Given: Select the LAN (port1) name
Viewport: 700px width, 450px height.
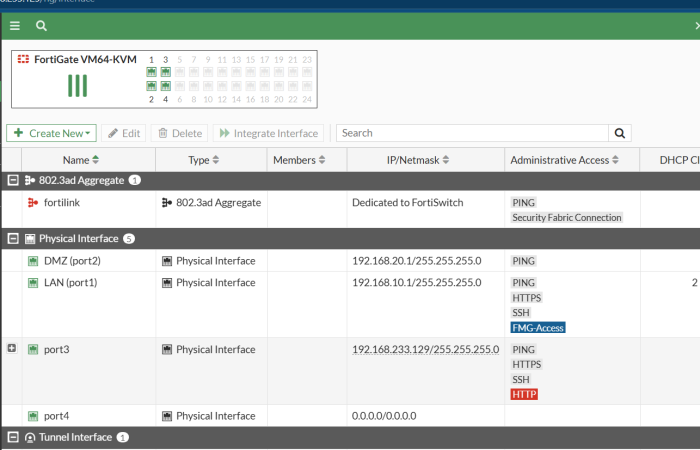Looking at the screenshot, I should tap(71, 283).
